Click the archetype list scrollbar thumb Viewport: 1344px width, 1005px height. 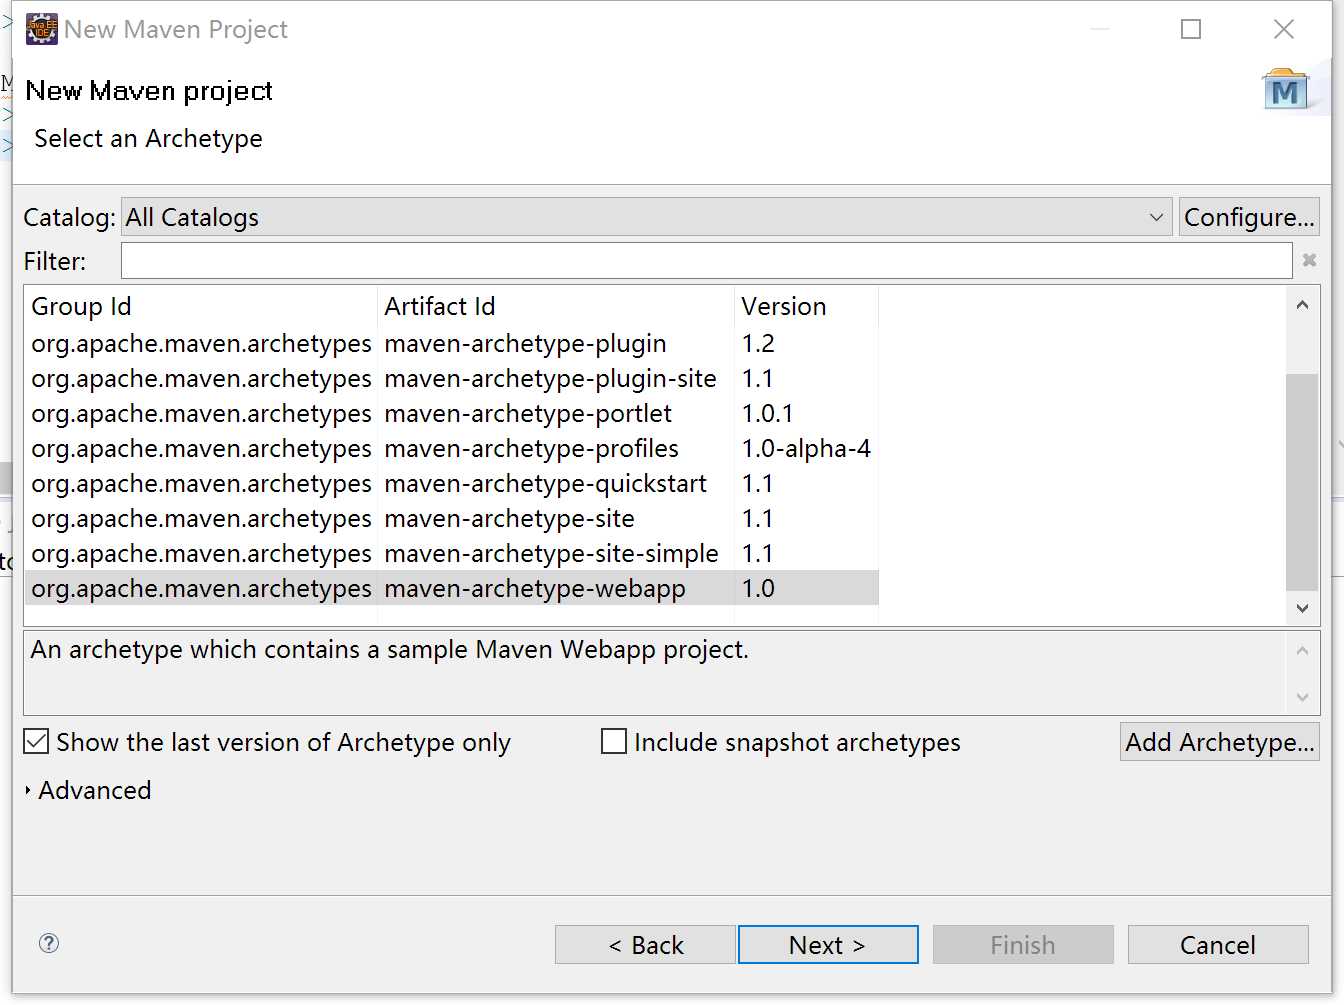point(1302,482)
